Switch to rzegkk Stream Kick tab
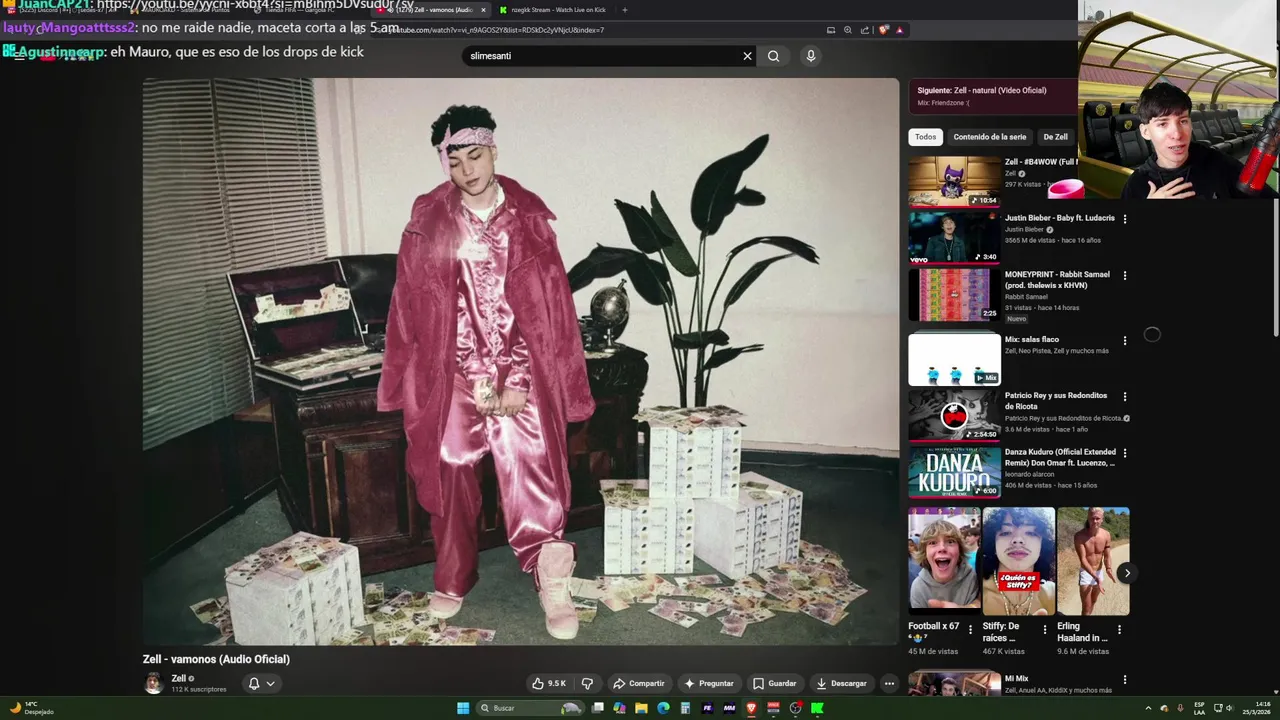1280x720 pixels. click(x=552, y=10)
